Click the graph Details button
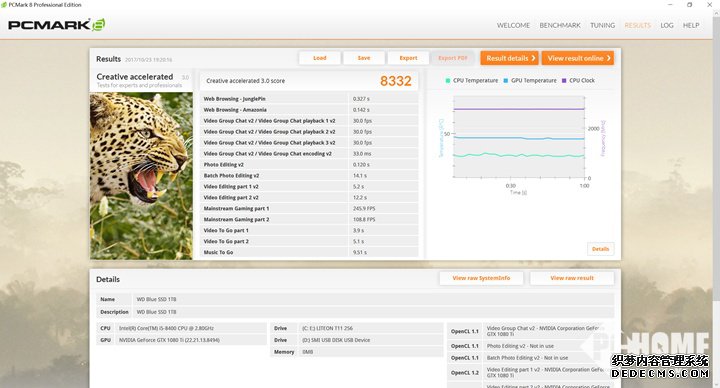Image resolution: width=720 pixels, height=388 pixels. [600, 249]
